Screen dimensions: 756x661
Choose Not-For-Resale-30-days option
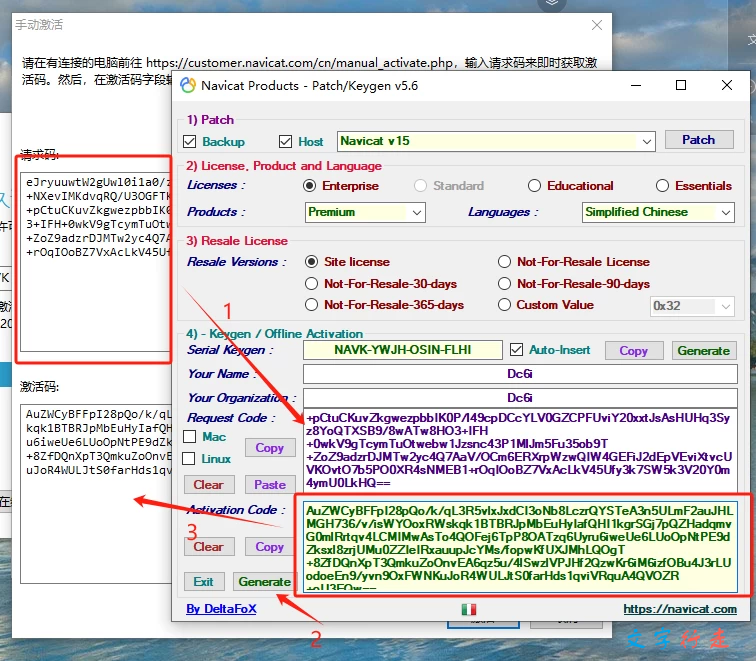[311, 283]
